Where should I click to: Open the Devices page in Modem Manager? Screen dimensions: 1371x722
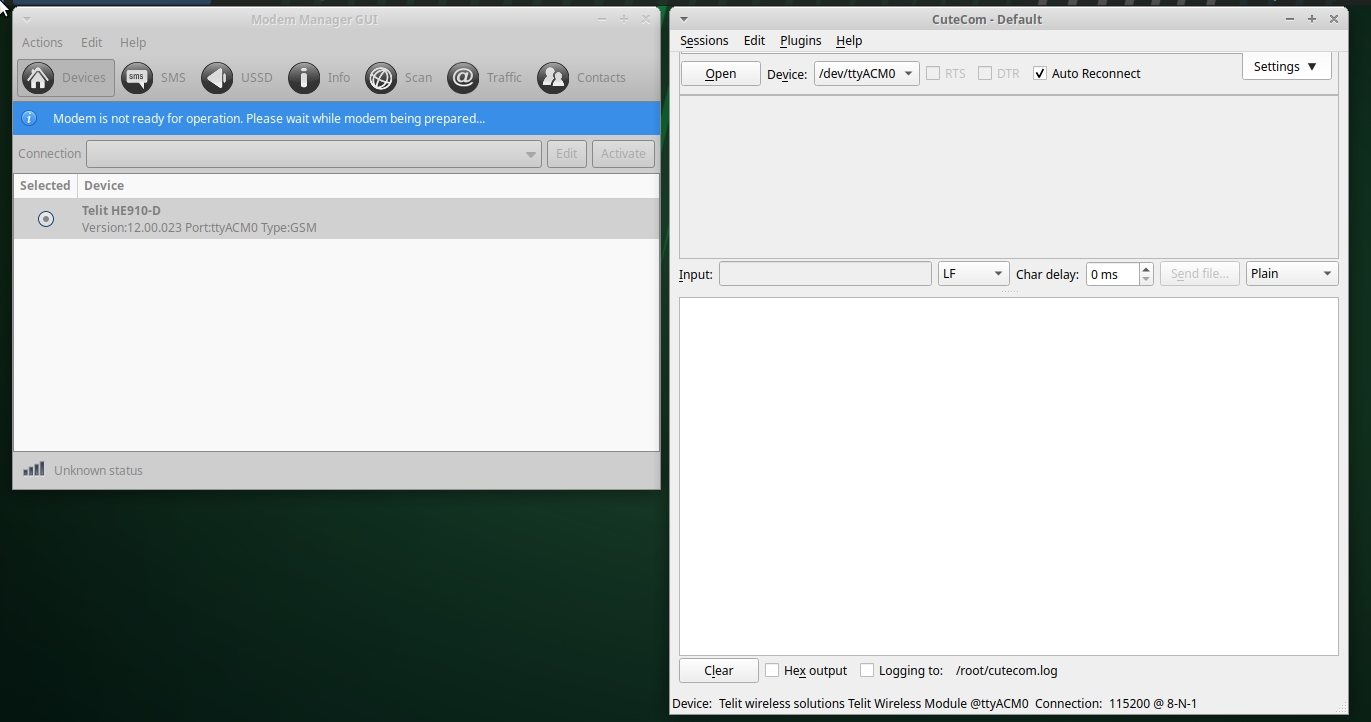66,77
